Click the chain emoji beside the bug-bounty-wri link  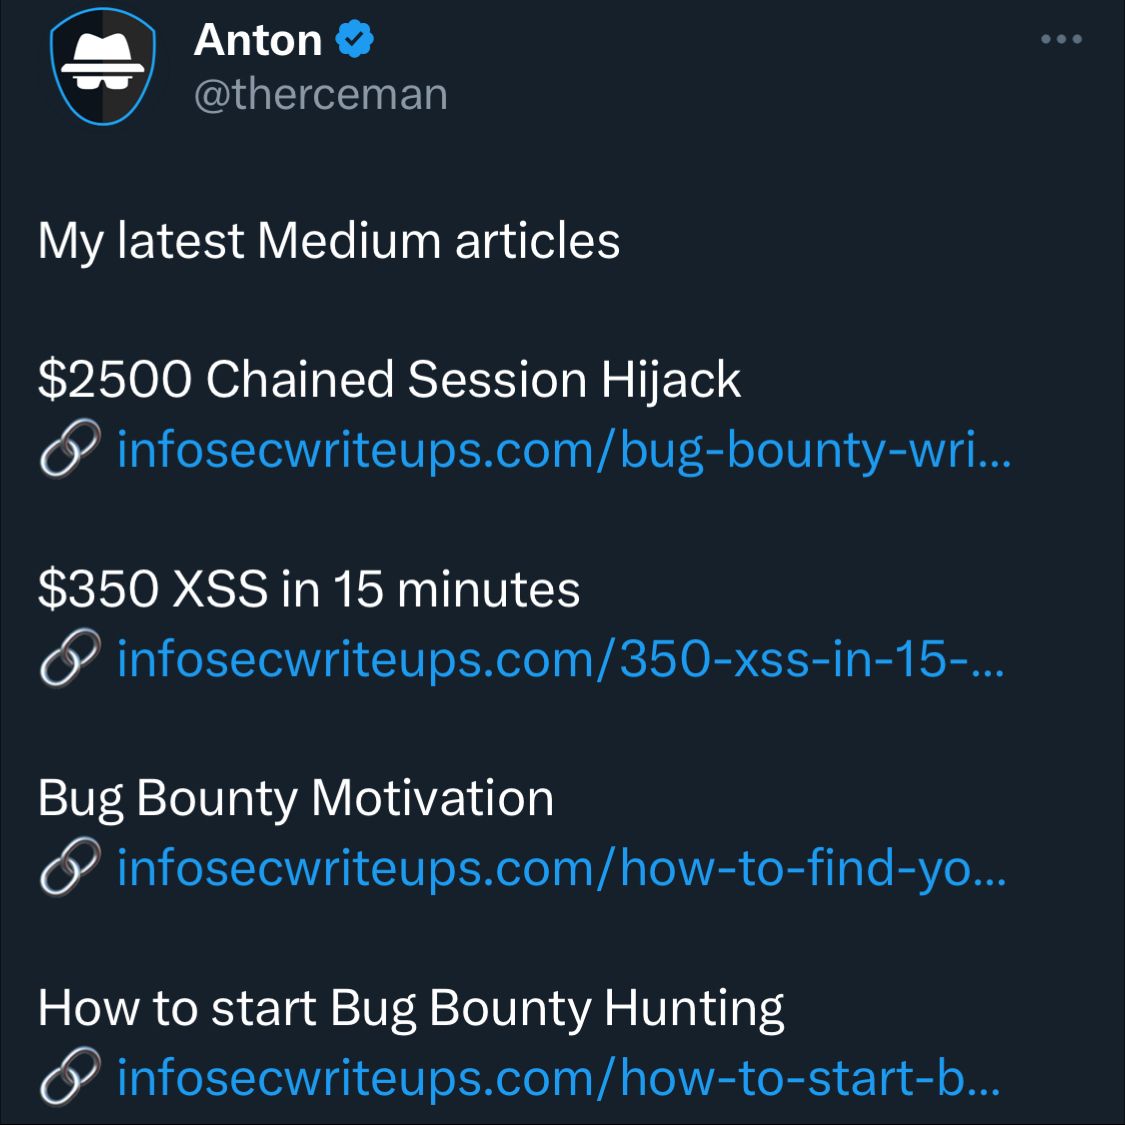point(70,448)
